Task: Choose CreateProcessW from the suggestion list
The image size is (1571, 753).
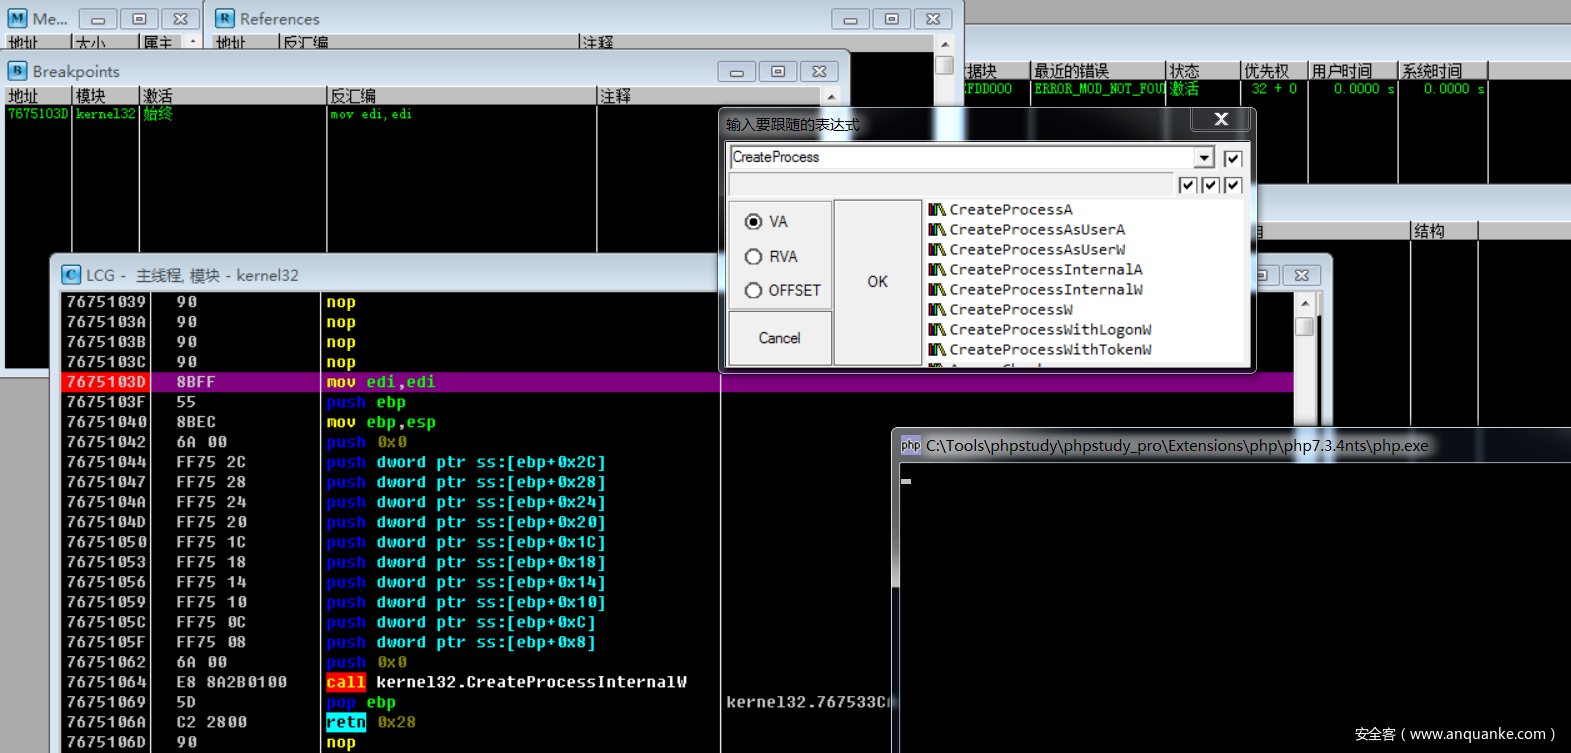Action: point(1010,310)
